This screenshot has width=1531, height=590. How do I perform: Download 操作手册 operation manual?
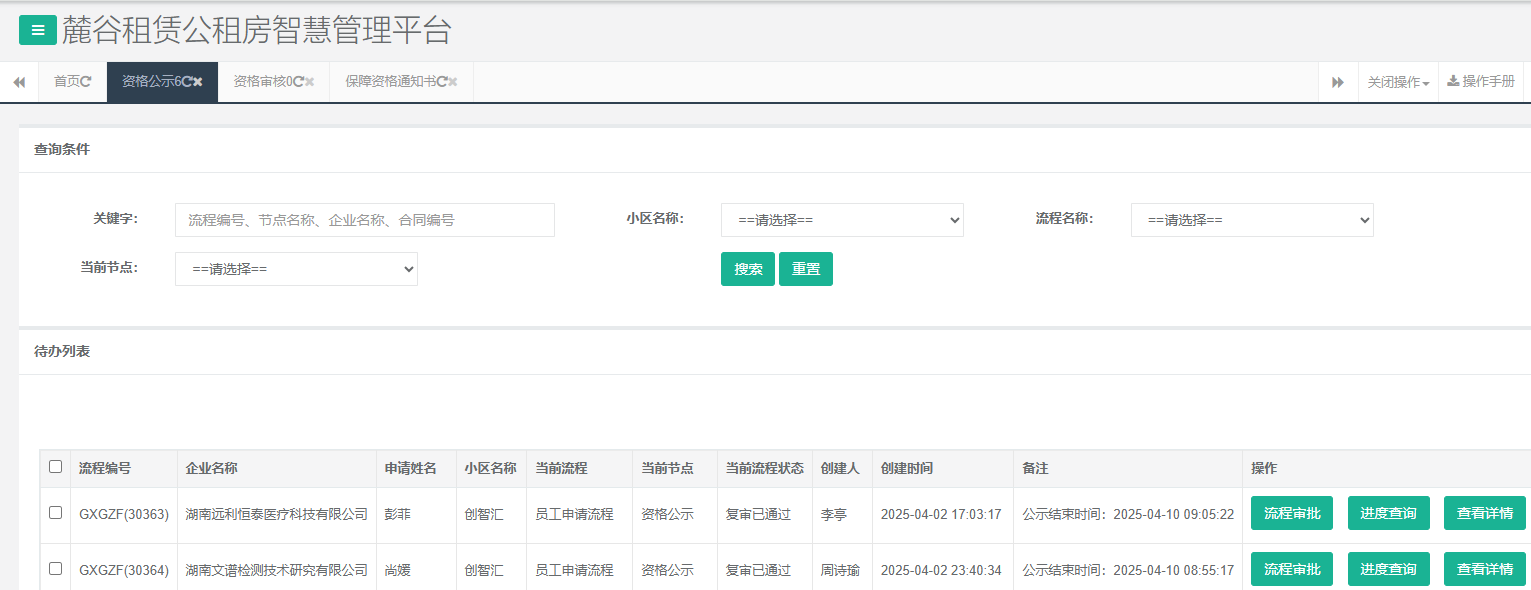click(1481, 82)
